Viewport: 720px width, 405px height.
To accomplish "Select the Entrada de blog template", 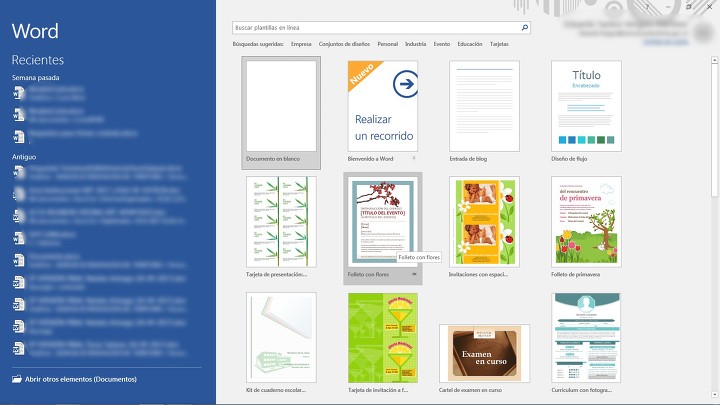I will tap(484, 102).
